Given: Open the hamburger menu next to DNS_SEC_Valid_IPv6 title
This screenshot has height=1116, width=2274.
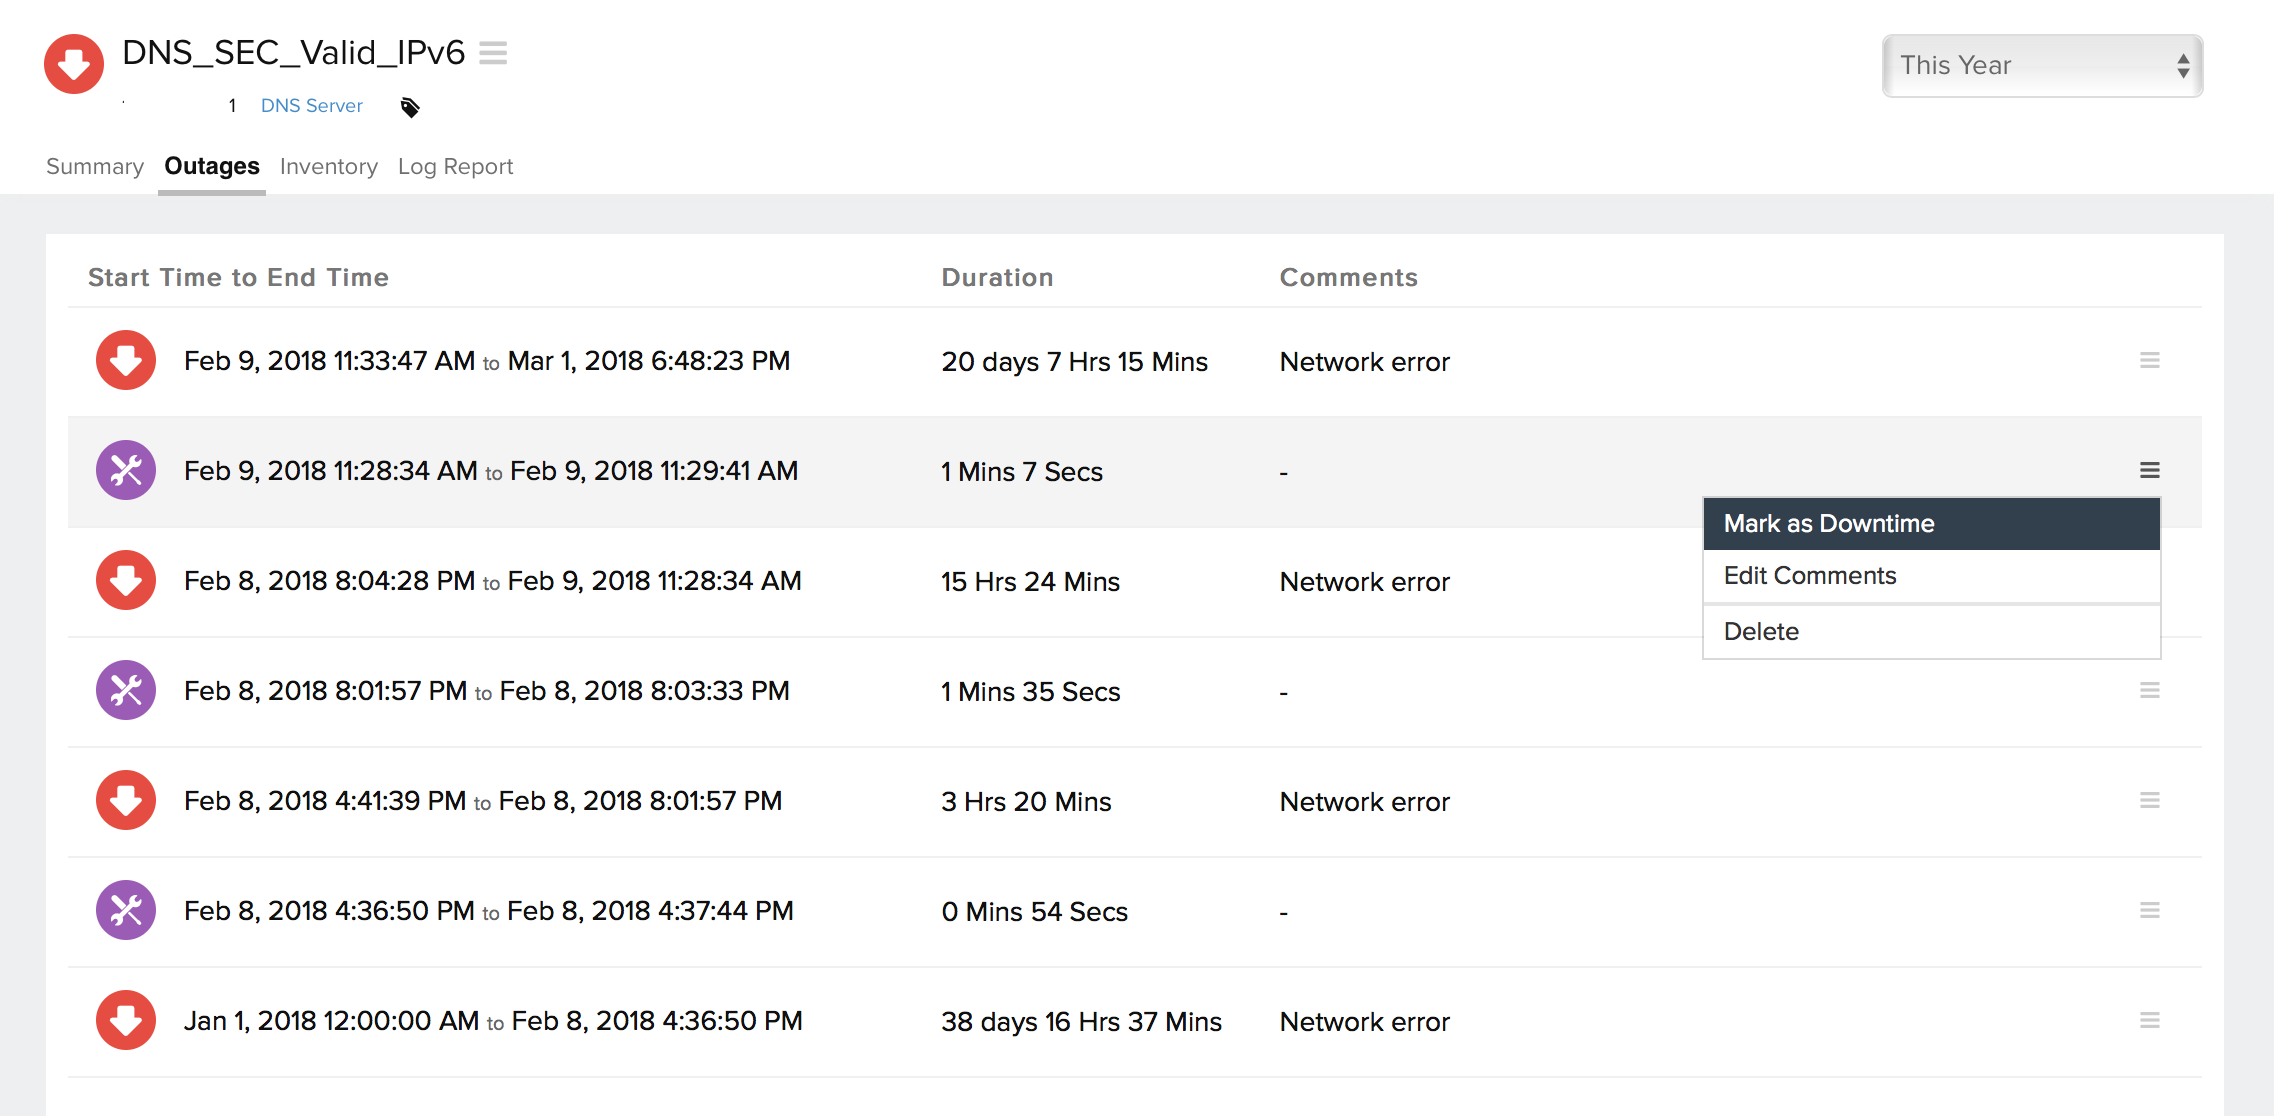Looking at the screenshot, I should click(x=493, y=53).
